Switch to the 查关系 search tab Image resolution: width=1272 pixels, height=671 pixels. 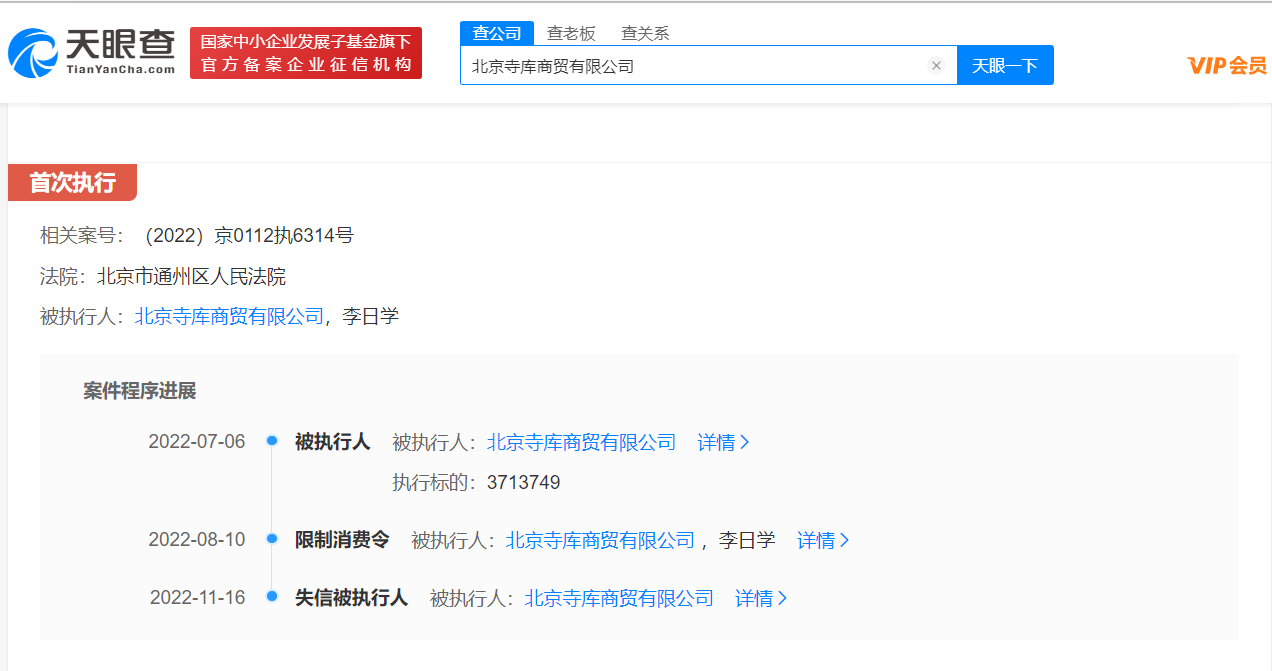point(645,33)
